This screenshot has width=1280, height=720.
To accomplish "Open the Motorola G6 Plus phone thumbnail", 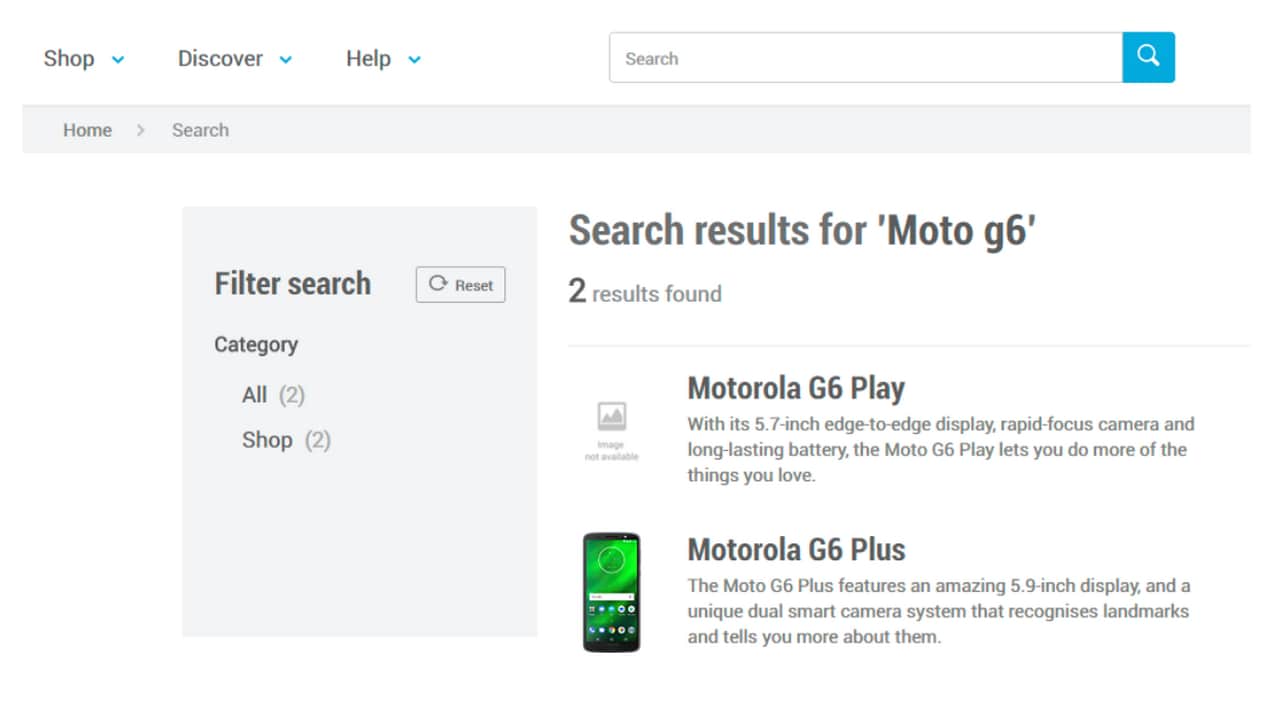I will click(x=611, y=592).
